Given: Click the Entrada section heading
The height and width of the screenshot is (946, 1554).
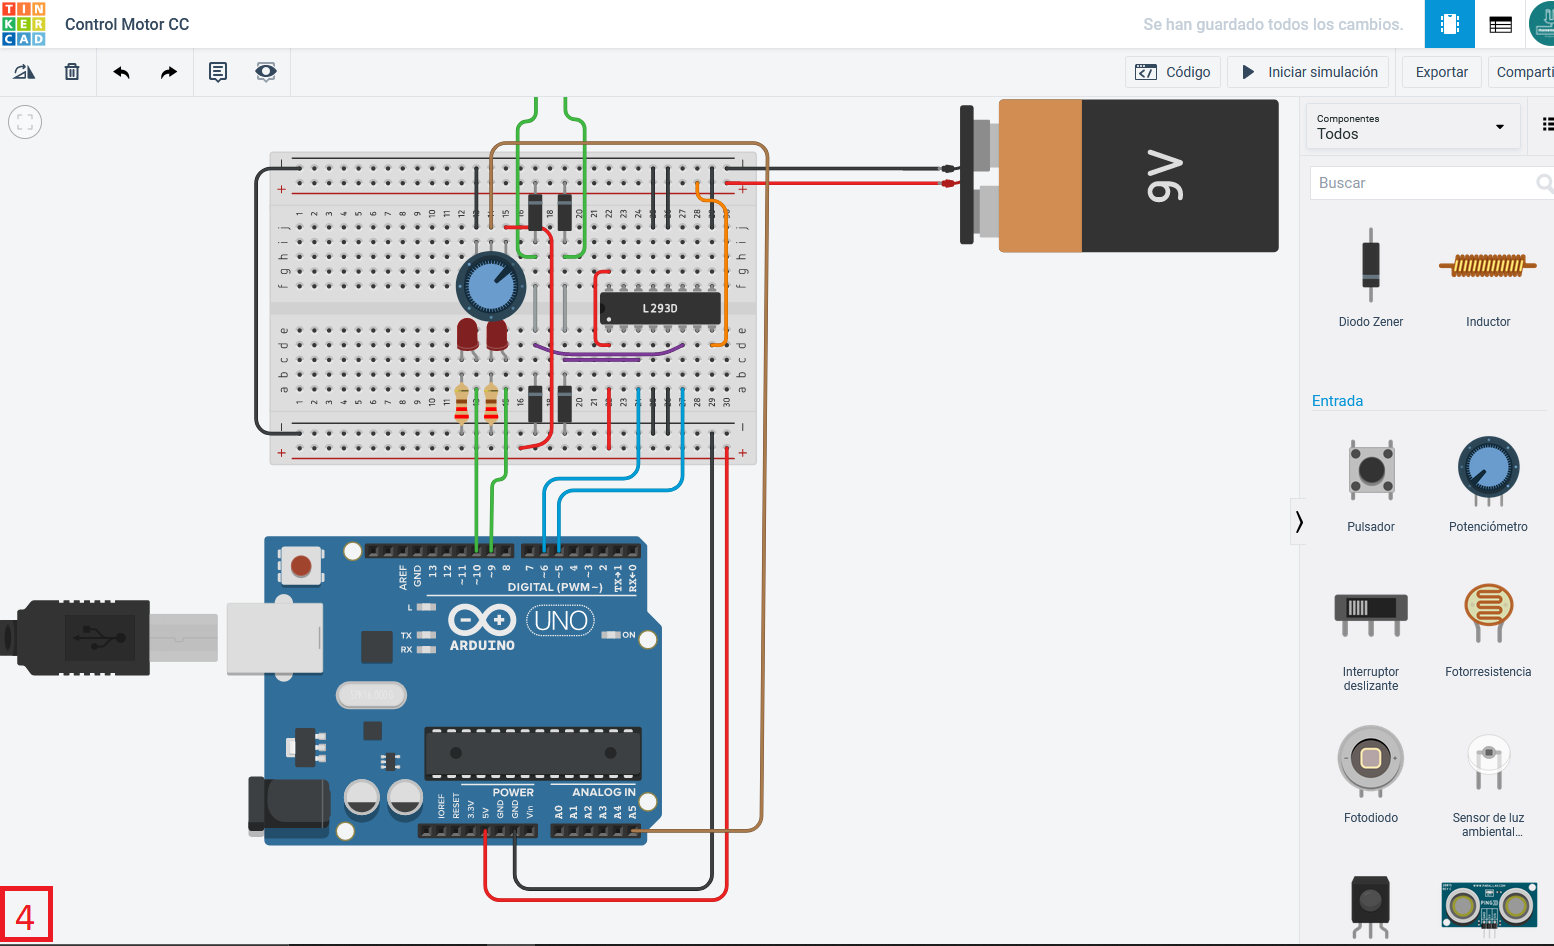Looking at the screenshot, I should [1337, 401].
